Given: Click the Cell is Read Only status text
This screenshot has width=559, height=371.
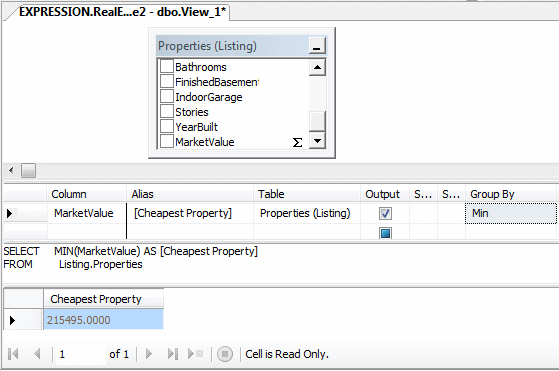Looking at the screenshot, I should pyautogui.click(x=287, y=354).
